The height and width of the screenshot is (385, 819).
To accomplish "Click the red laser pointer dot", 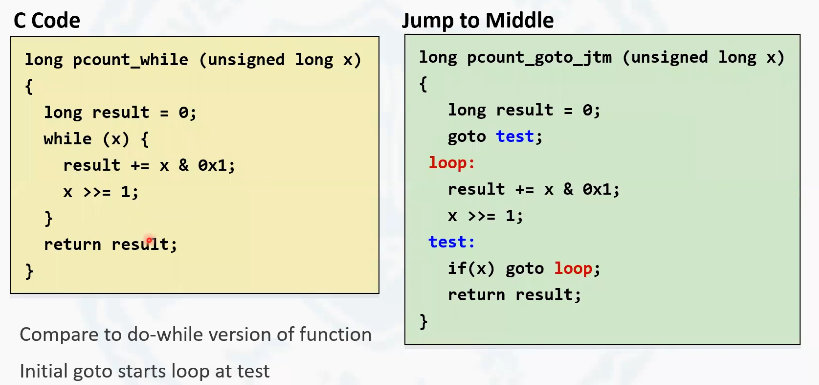I will pyautogui.click(x=149, y=240).
